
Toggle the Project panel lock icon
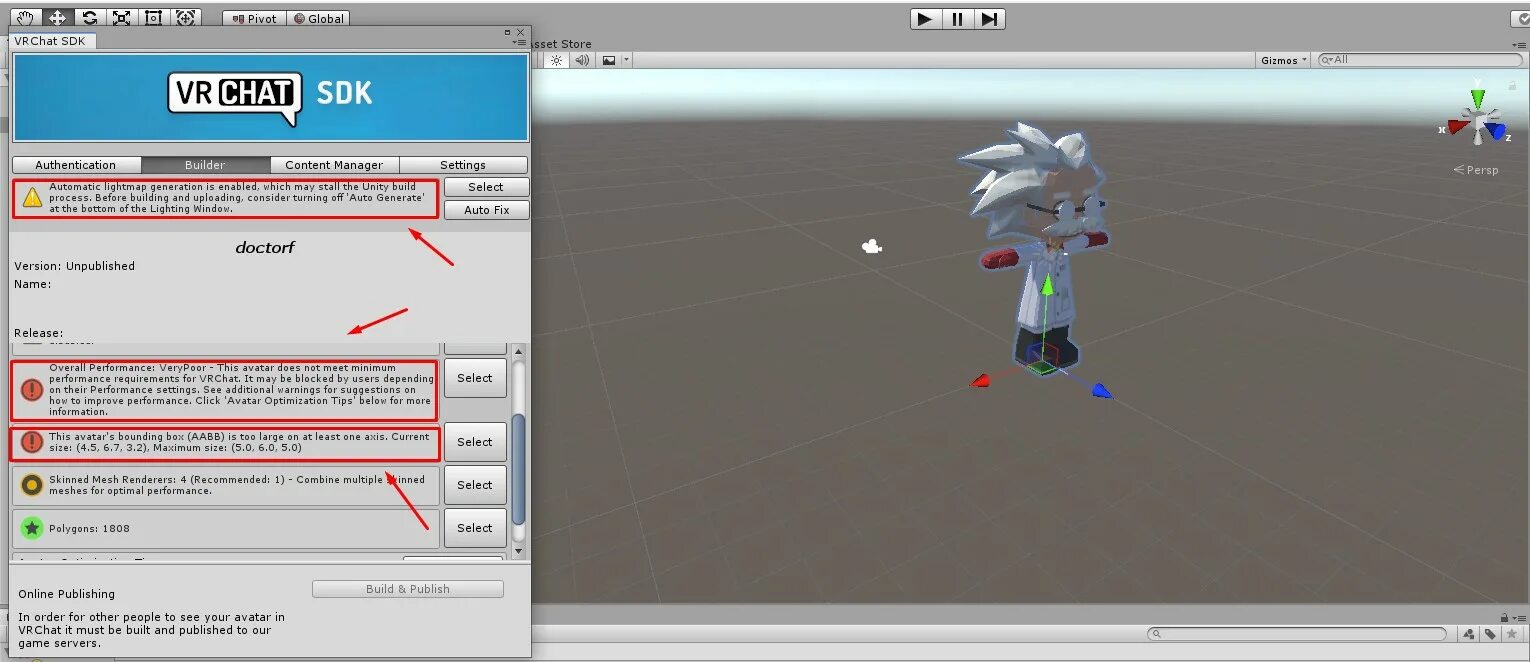tap(1505, 617)
